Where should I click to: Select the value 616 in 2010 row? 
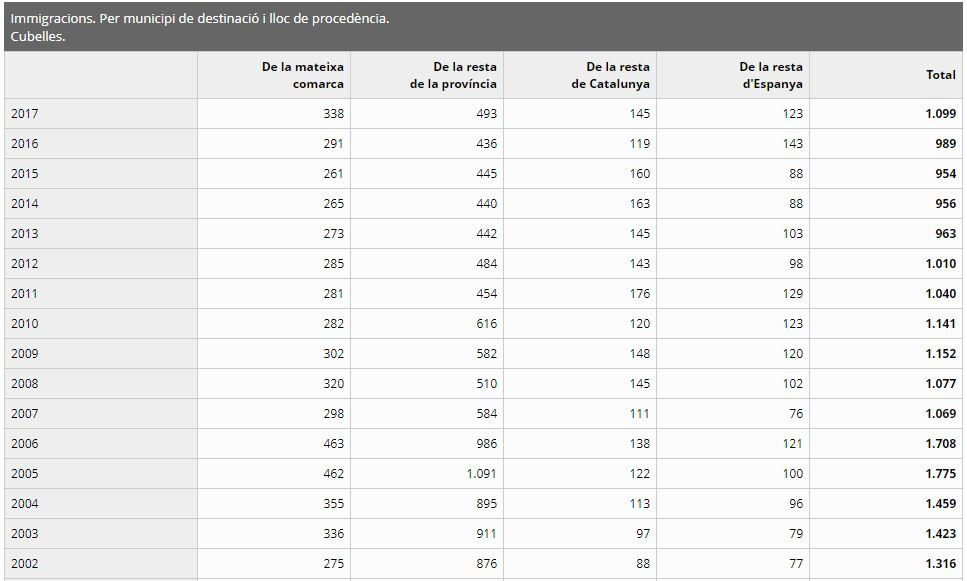[487, 324]
